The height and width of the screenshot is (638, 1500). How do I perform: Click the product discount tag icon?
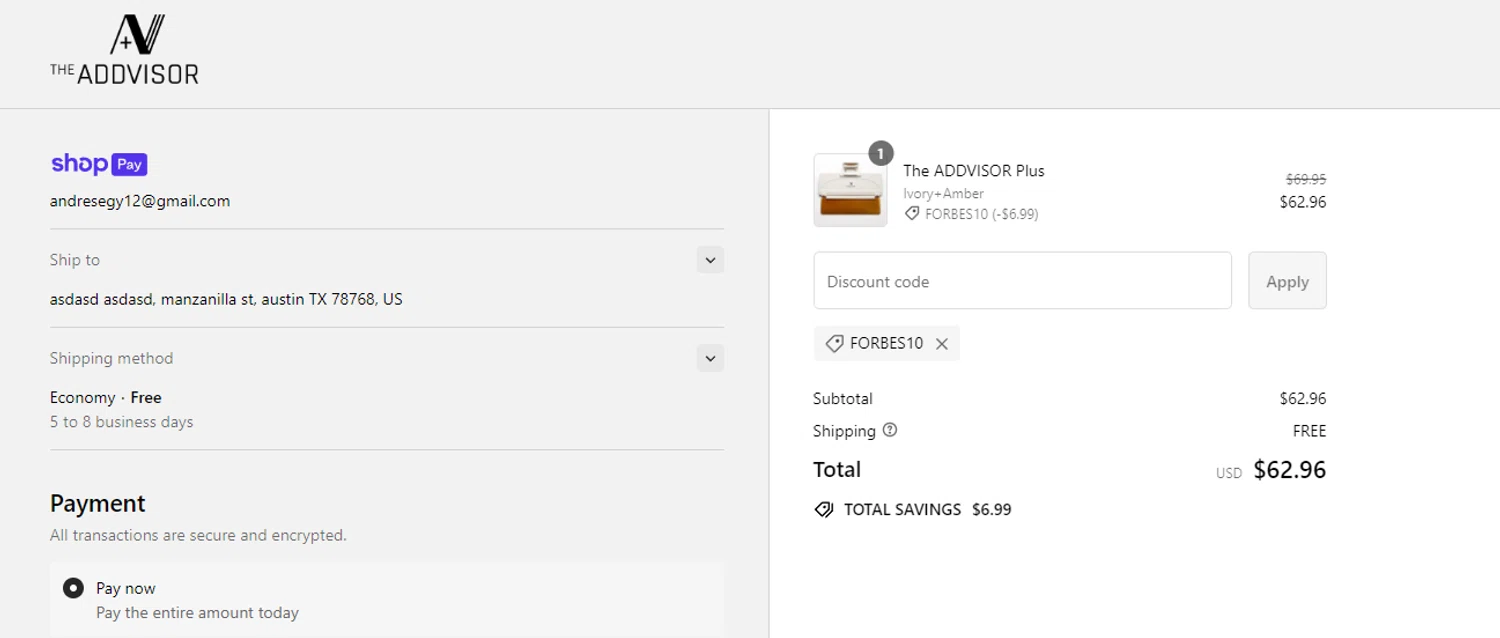point(912,214)
